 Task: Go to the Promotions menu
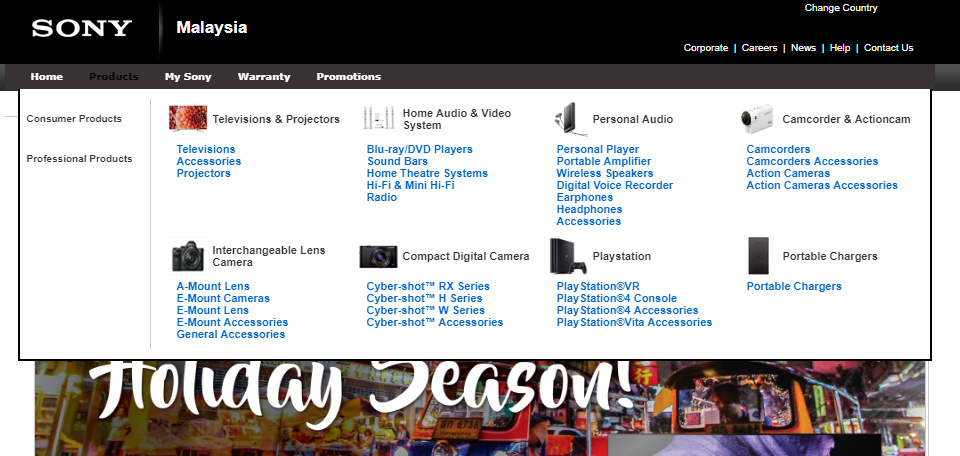click(348, 77)
